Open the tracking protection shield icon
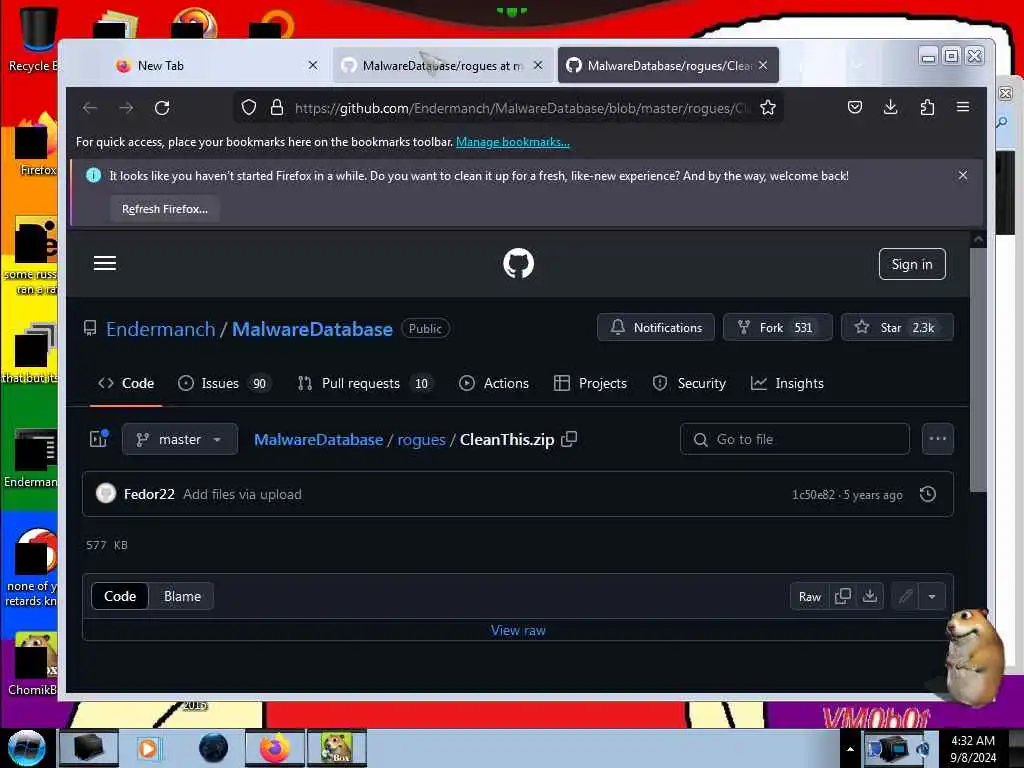 (248, 108)
